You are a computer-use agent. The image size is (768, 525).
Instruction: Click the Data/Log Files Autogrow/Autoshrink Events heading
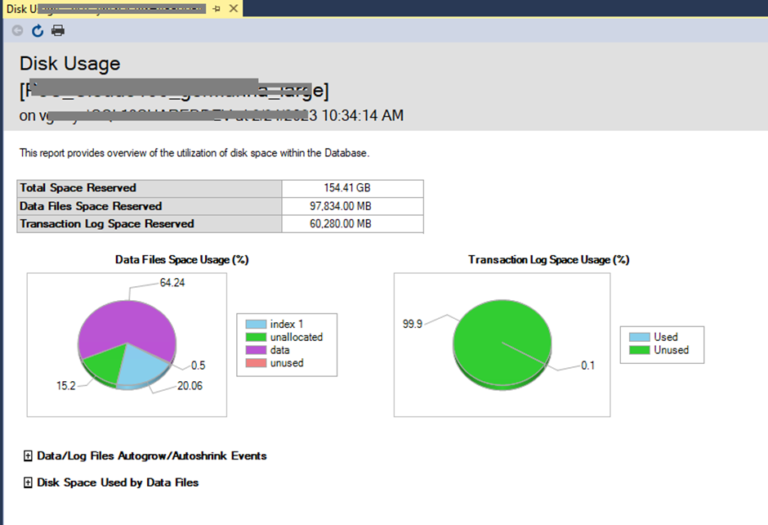(x=152, y=456)
